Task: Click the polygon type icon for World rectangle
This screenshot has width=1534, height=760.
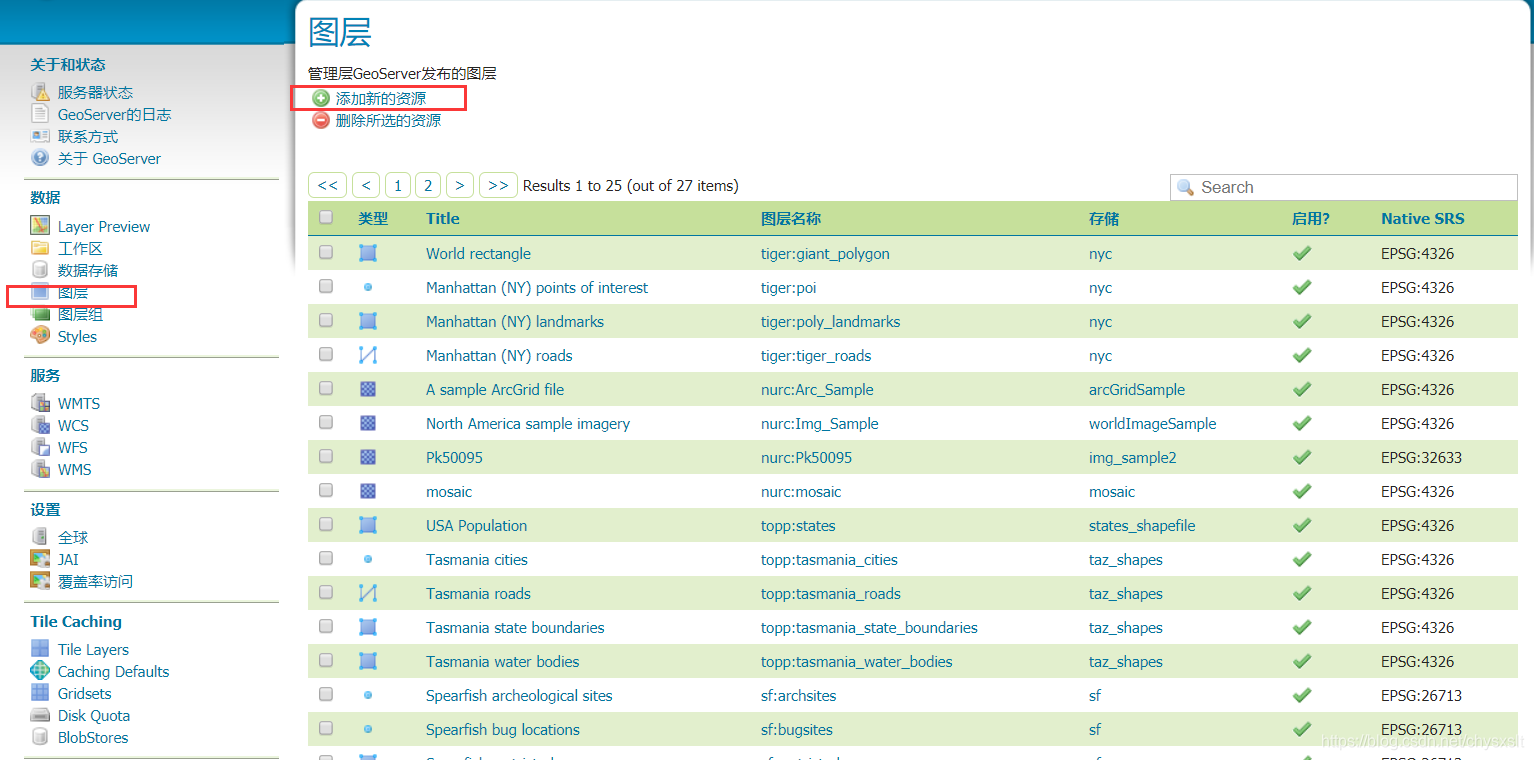Action: 368,254
